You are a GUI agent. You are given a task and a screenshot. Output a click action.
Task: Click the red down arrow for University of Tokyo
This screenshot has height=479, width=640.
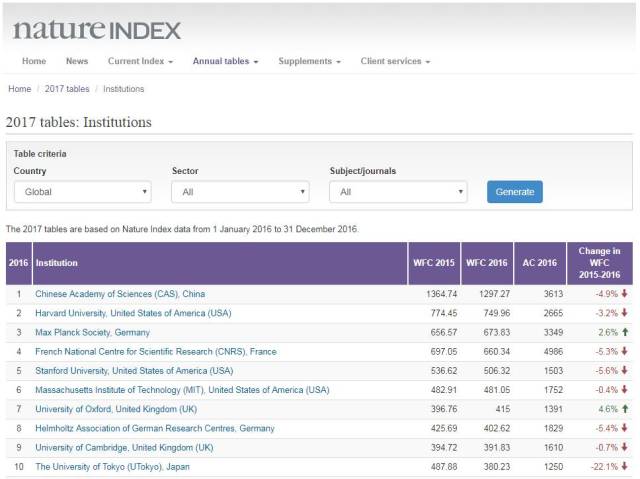pos(624,466)
